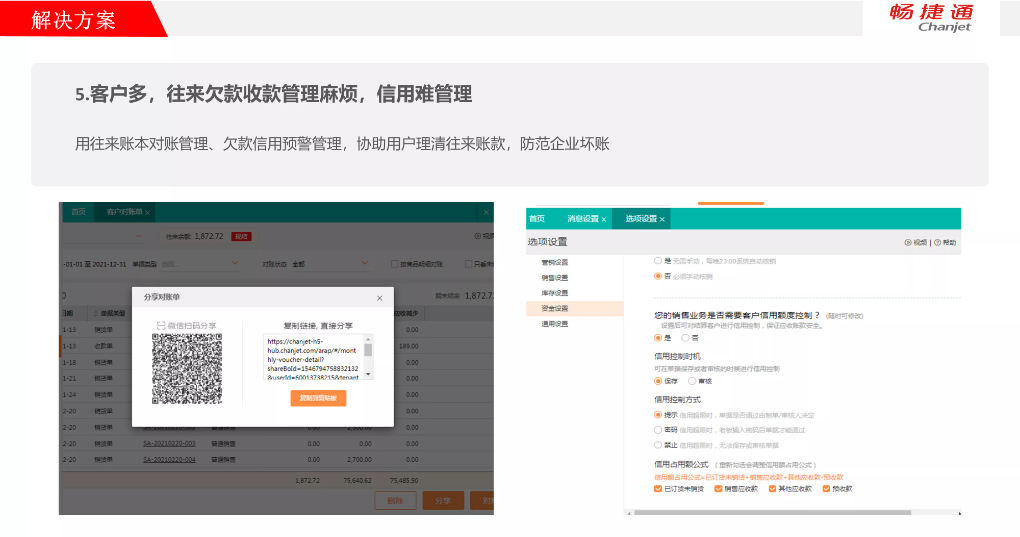Close the 客户对账单 tab
This screenshot has width=1020, height=537.
[148, 213]
